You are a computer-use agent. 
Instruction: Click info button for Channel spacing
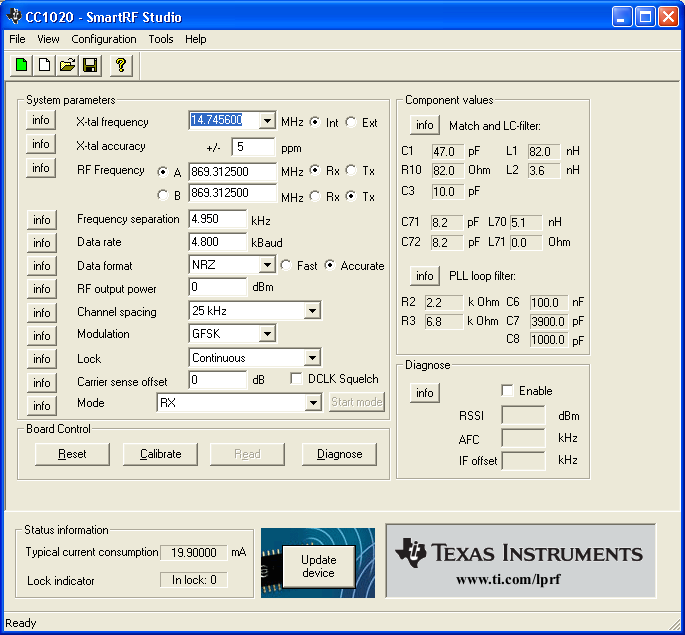pyautogui.click(x=42, y=313)
